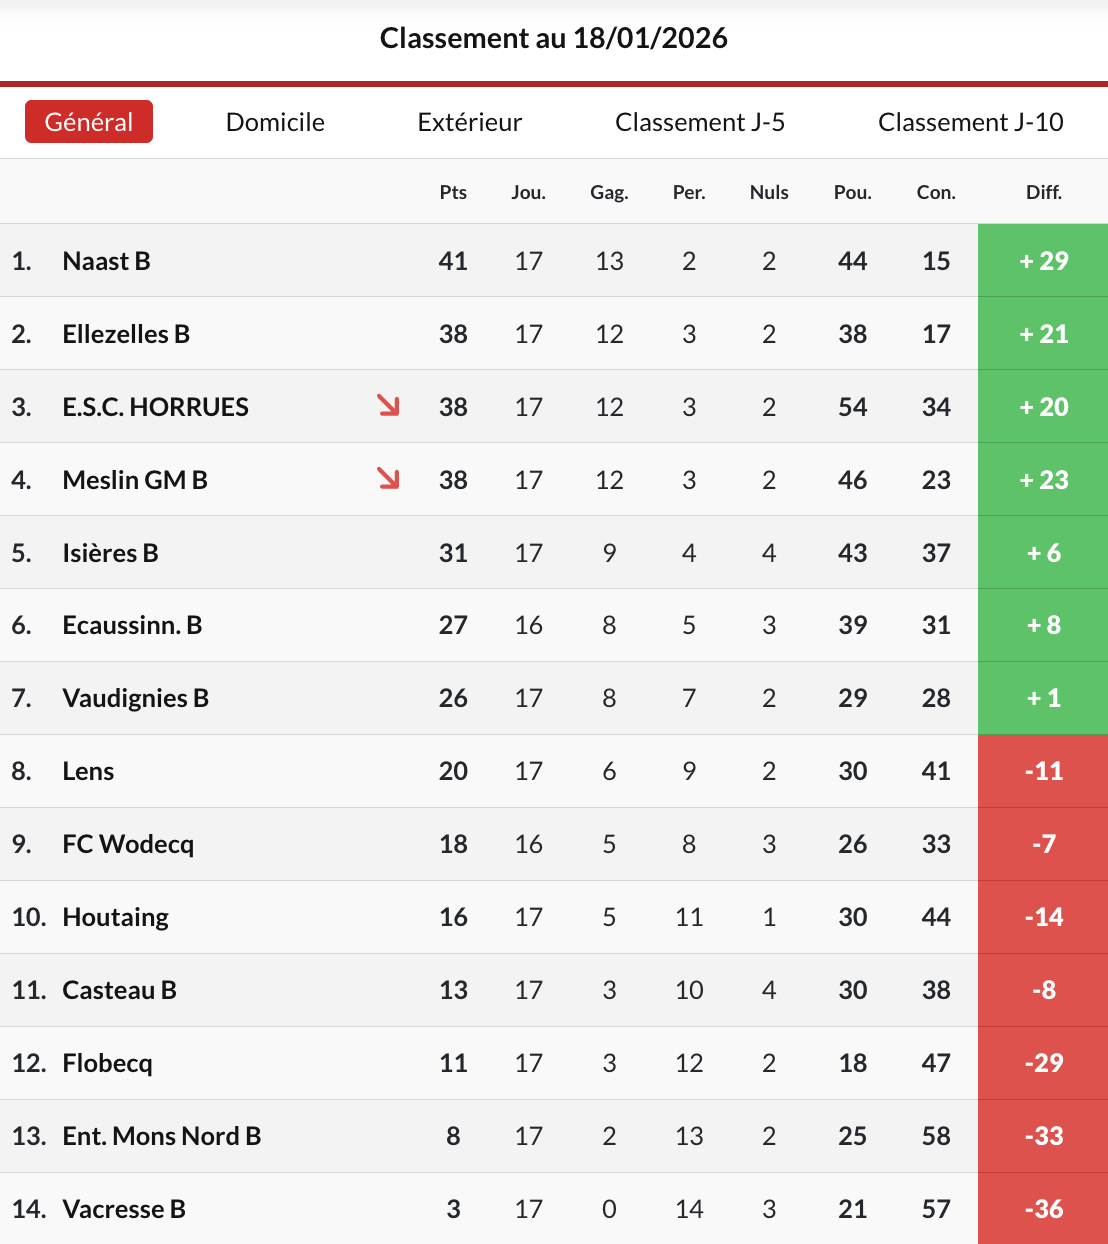Screen dimensions: 1108x1244
Task: Click the red down arrow beside Meslin GM B
Action: coord(388,478)
